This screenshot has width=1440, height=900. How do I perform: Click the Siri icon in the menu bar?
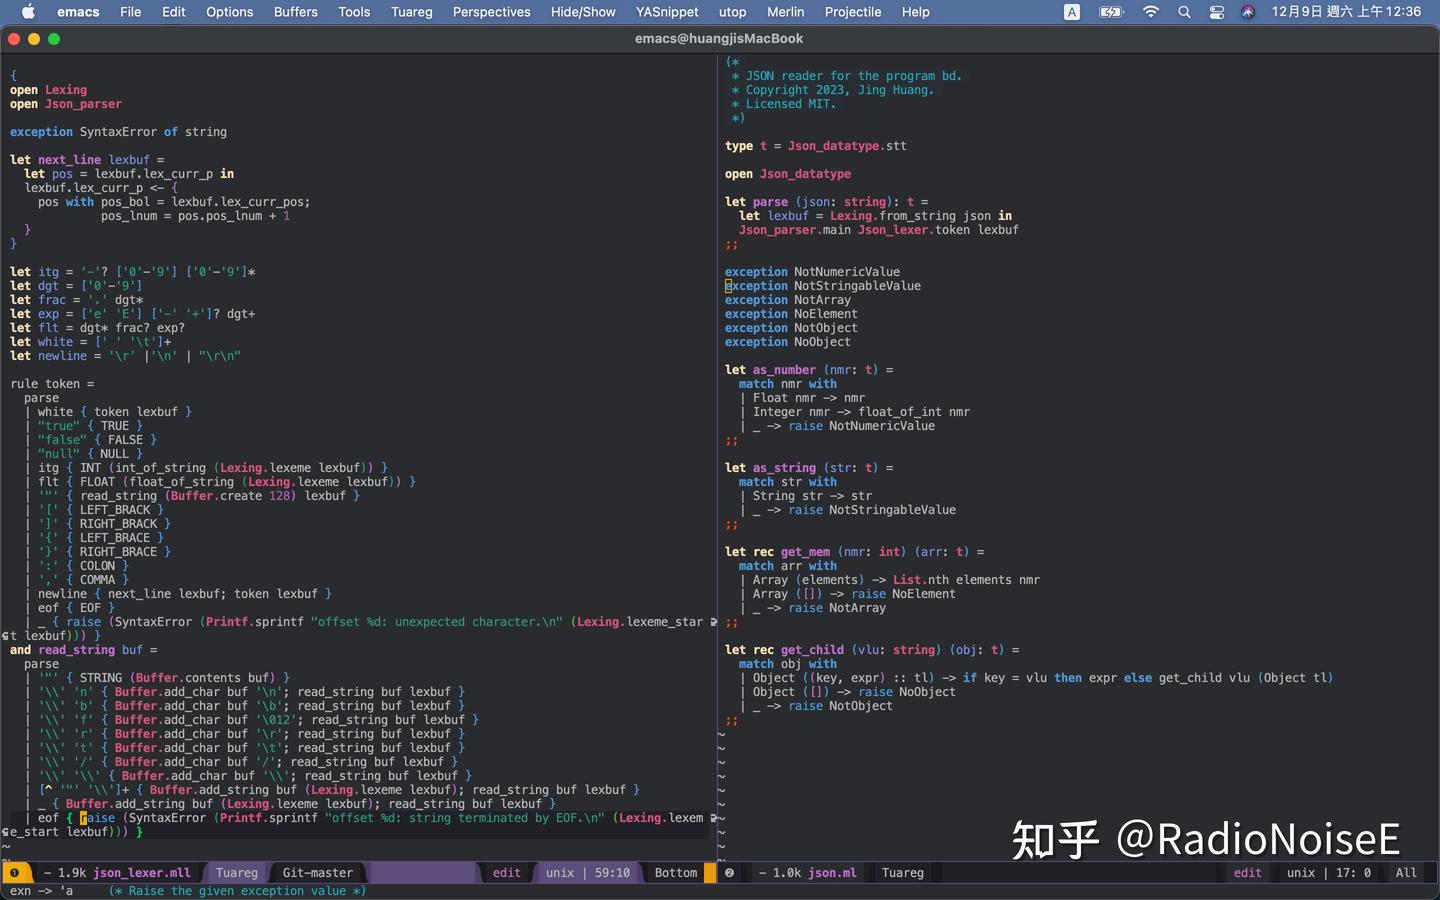(1248, 12)
